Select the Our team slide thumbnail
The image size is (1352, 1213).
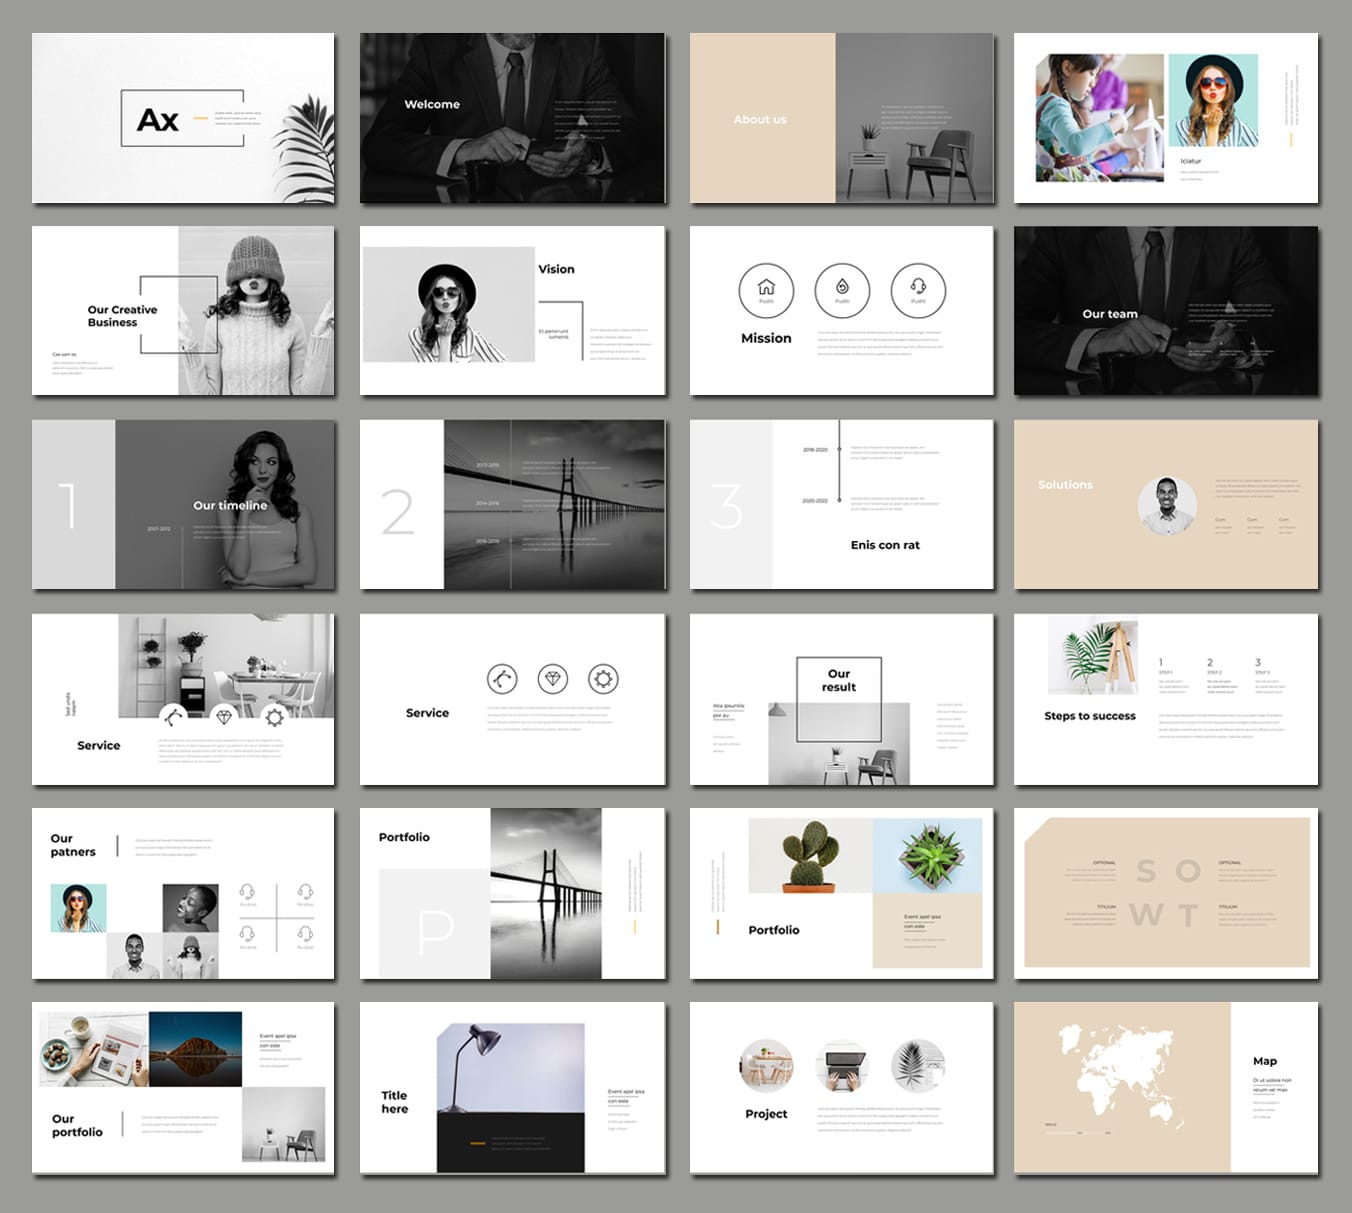point(1166,311)
